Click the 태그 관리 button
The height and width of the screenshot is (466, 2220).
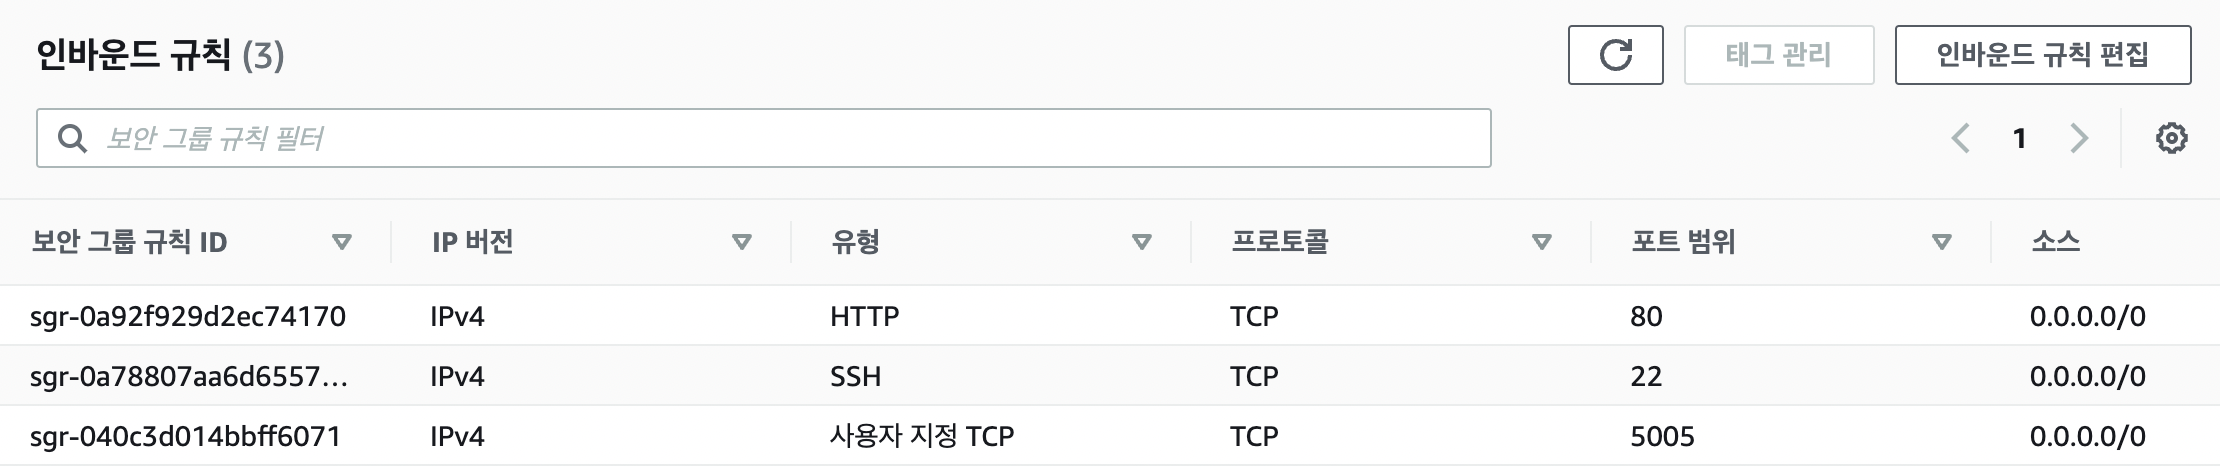tap(1779, 55)
